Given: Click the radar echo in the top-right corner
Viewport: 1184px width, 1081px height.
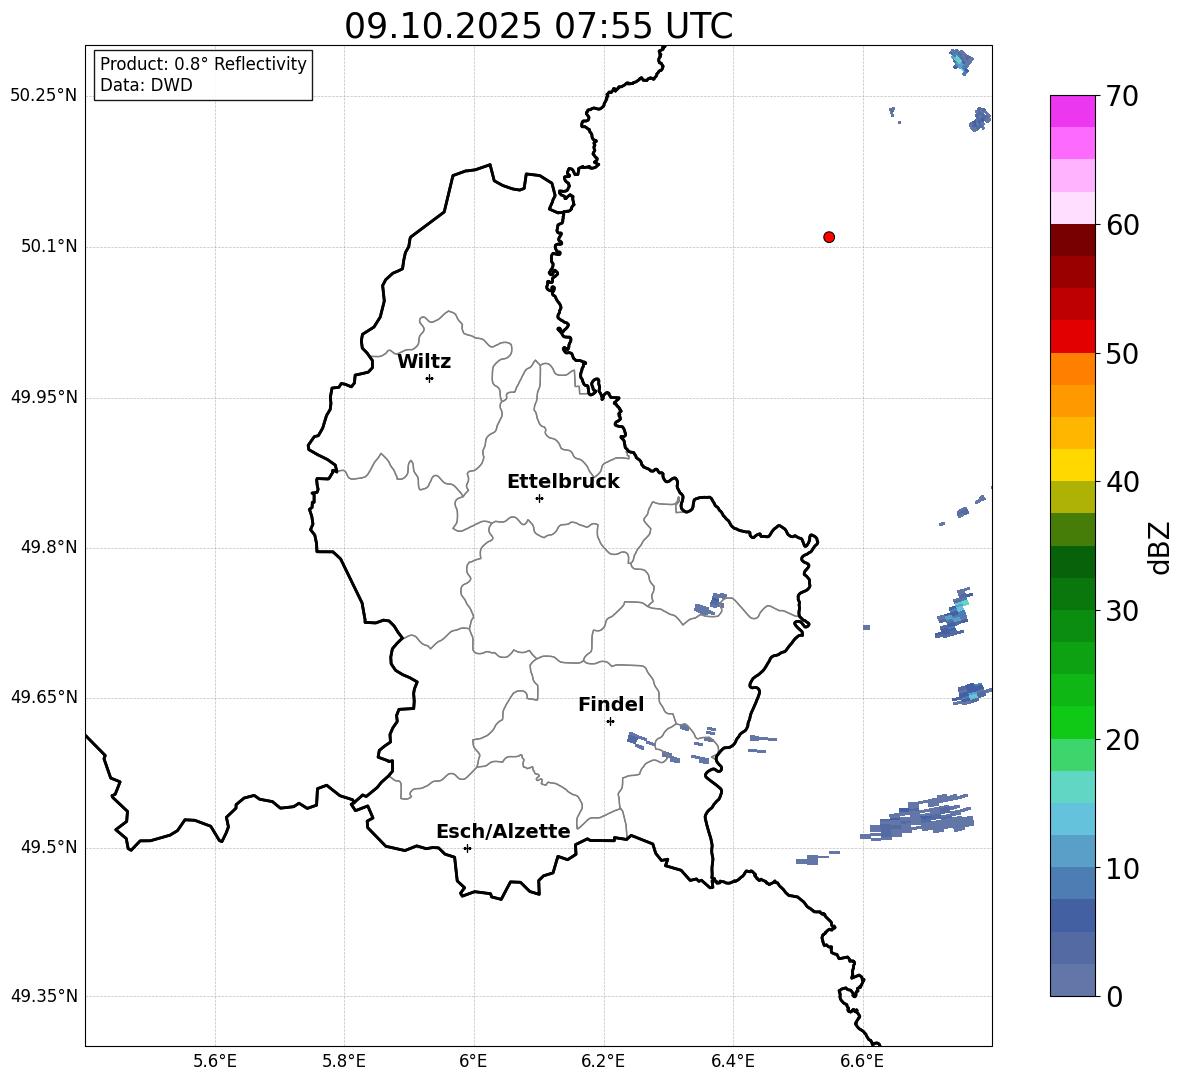Looking at the screenshot, I should [x=961, y=61].
